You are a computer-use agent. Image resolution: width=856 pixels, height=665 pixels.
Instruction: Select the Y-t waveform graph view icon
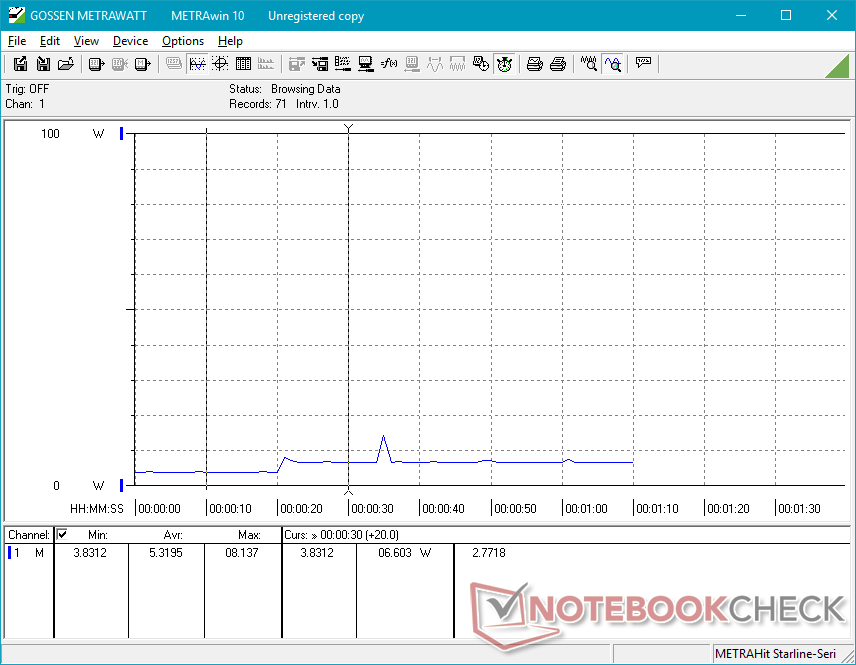(x=197, y=64)
